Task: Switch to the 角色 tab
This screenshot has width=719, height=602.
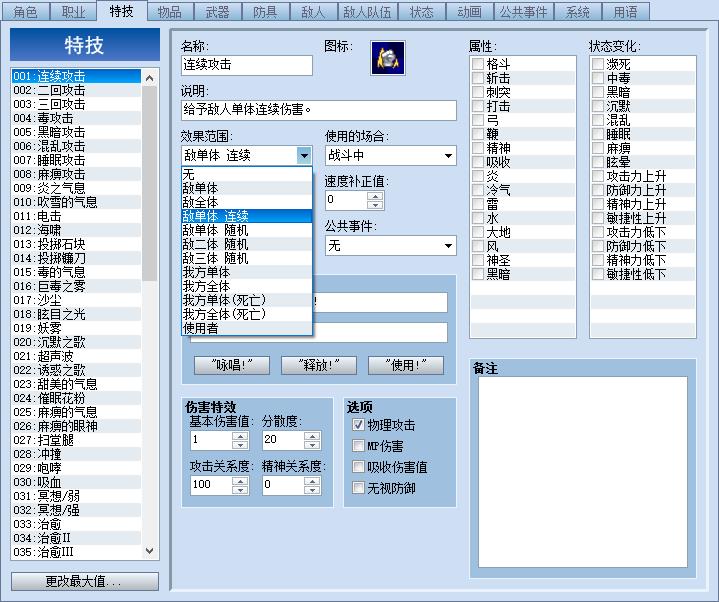Action: pos(25,12)
